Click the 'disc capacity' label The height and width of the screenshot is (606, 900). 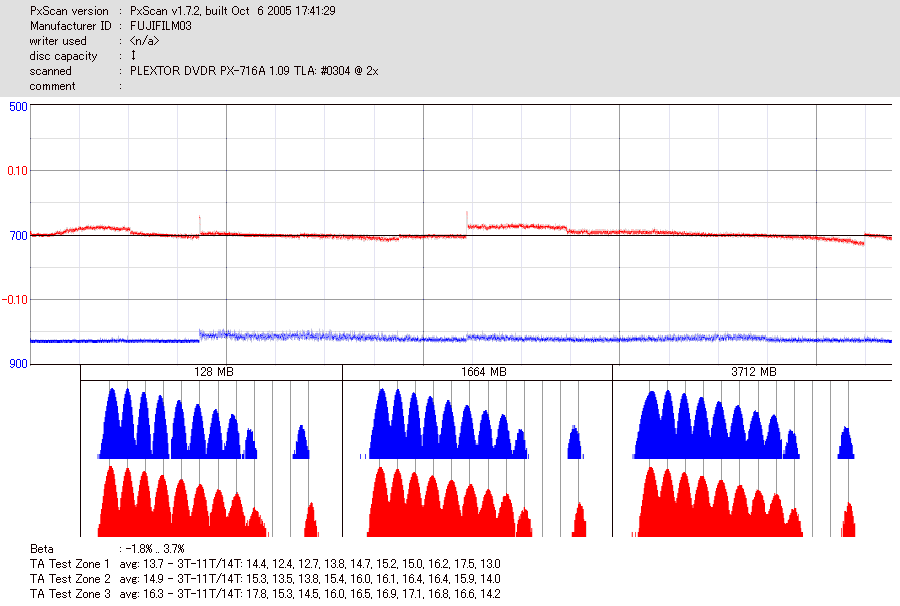tap(63, 56)
